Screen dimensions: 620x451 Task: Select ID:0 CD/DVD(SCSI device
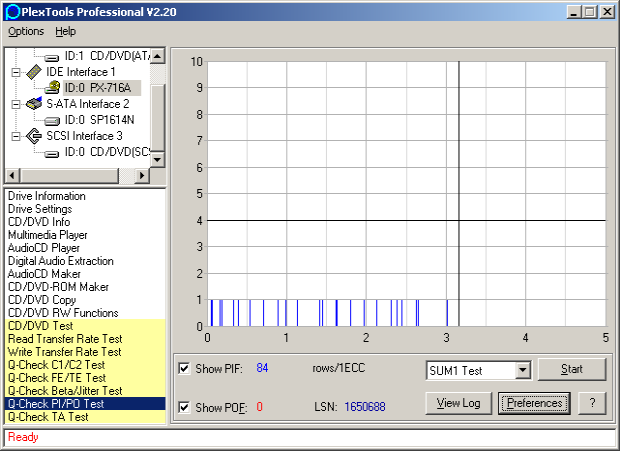[107, 152]
